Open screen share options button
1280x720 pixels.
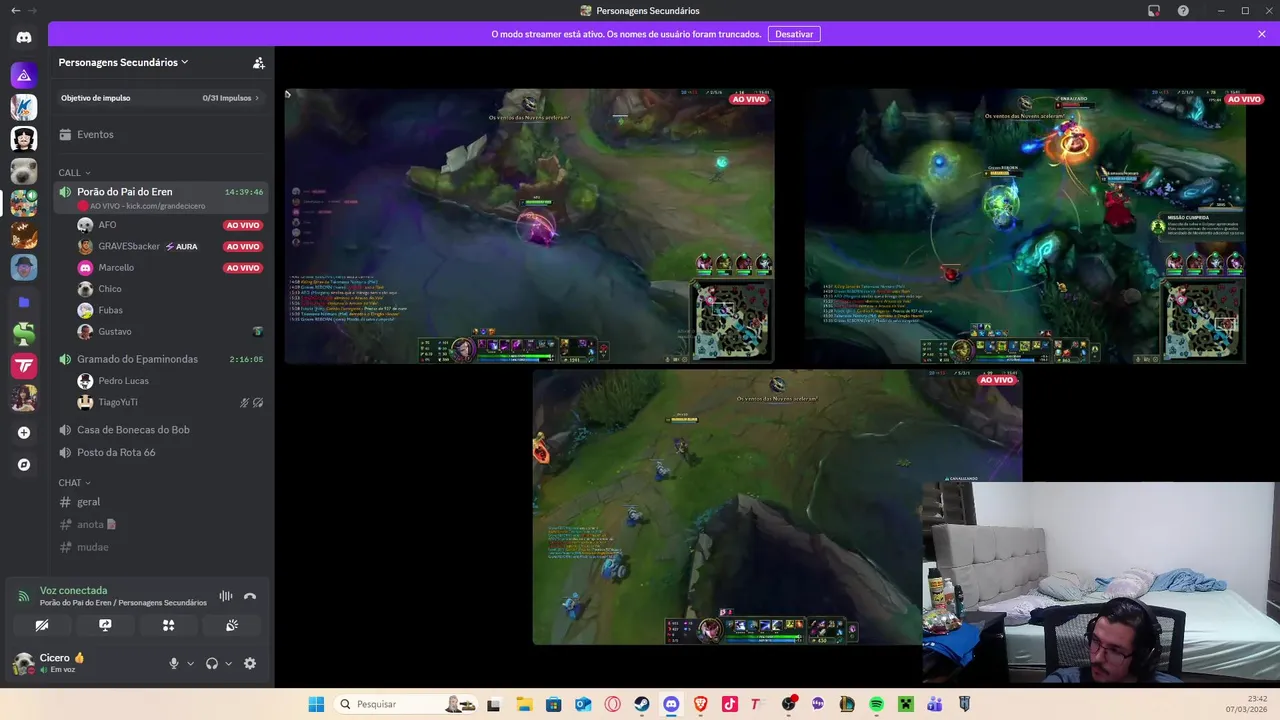105,625
